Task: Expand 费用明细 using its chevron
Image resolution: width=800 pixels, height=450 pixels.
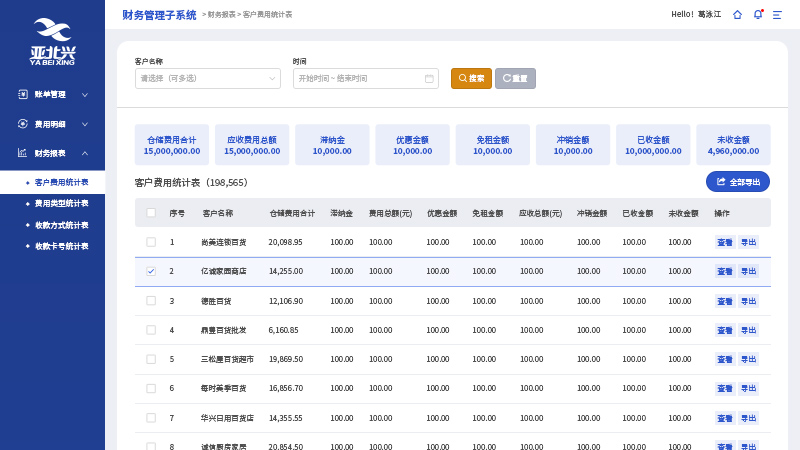Action: point(85,124)
